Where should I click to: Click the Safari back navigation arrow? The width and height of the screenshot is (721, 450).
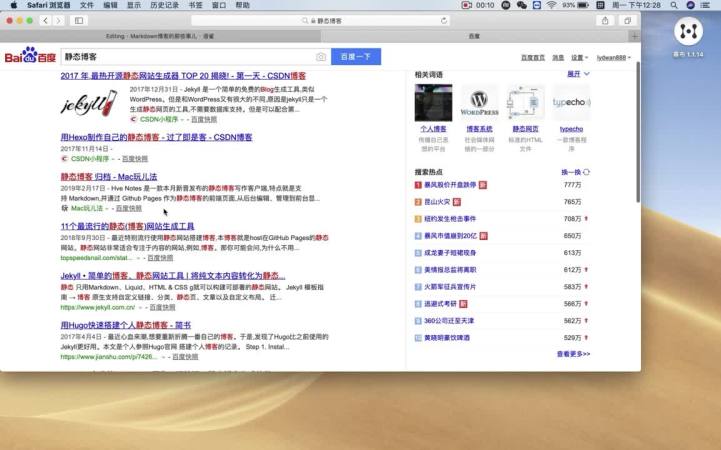click(46, 21)
